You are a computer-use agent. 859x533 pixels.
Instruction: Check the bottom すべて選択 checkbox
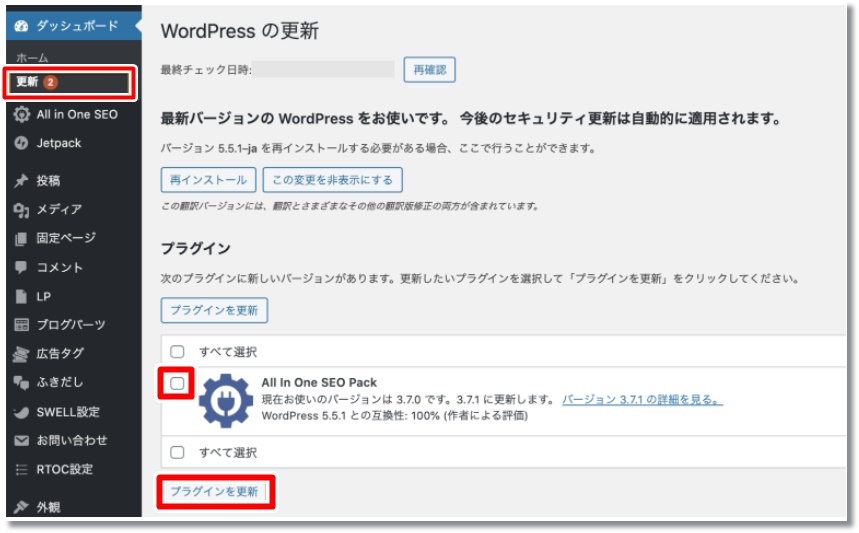click(x=177, y=452)
